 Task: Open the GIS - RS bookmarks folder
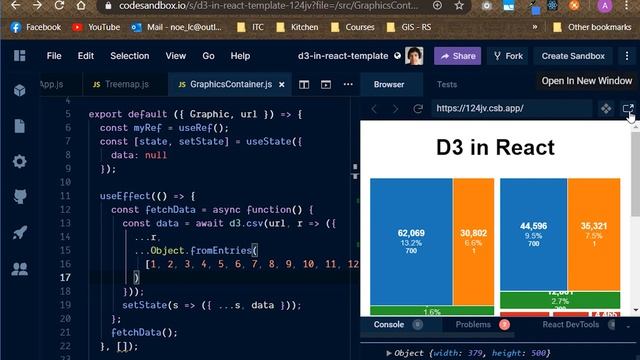pyautogui.click(x=409, y=27)
